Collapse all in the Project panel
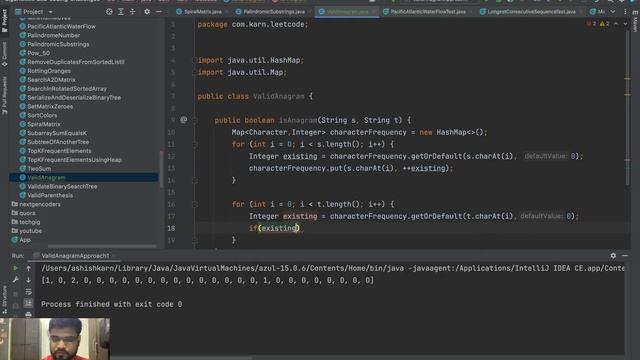640x360 pixels. [132, 12]
